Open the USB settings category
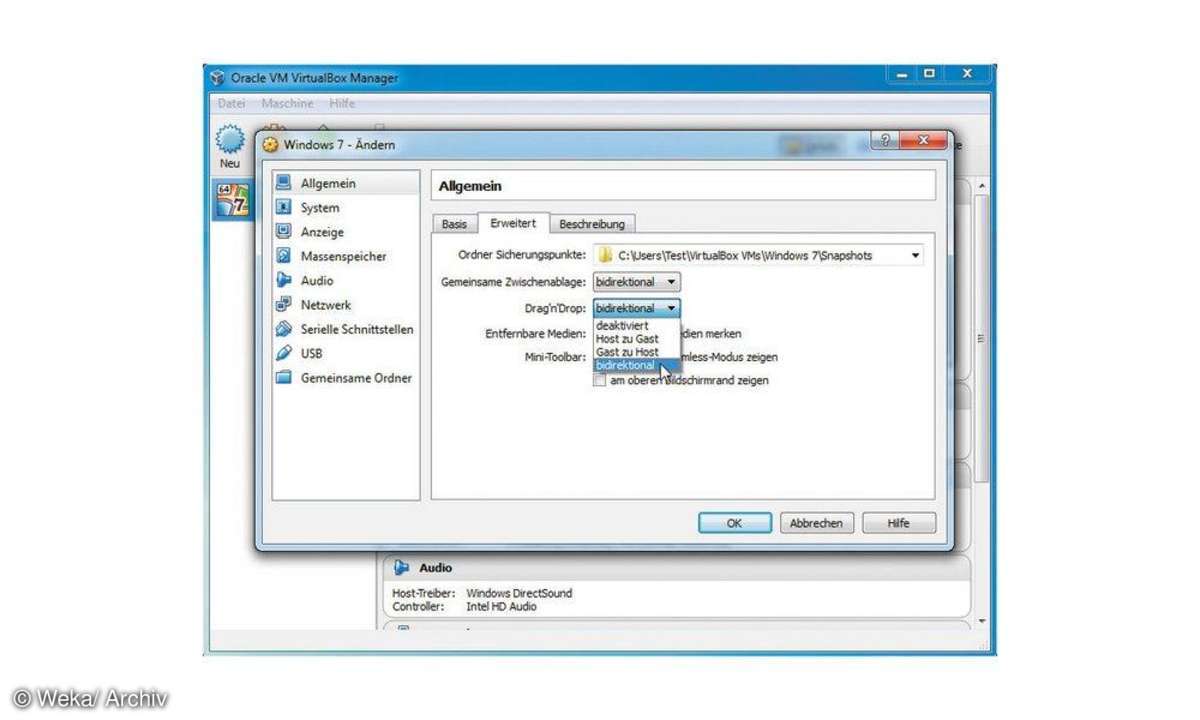Image resolution: width=1200 pixels, height=720 pixels. point(346,353)
